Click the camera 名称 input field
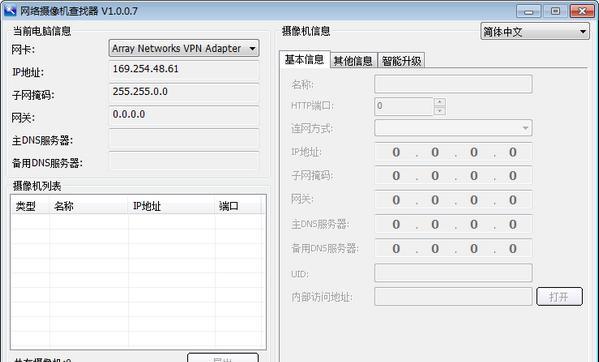 point(453,84)
